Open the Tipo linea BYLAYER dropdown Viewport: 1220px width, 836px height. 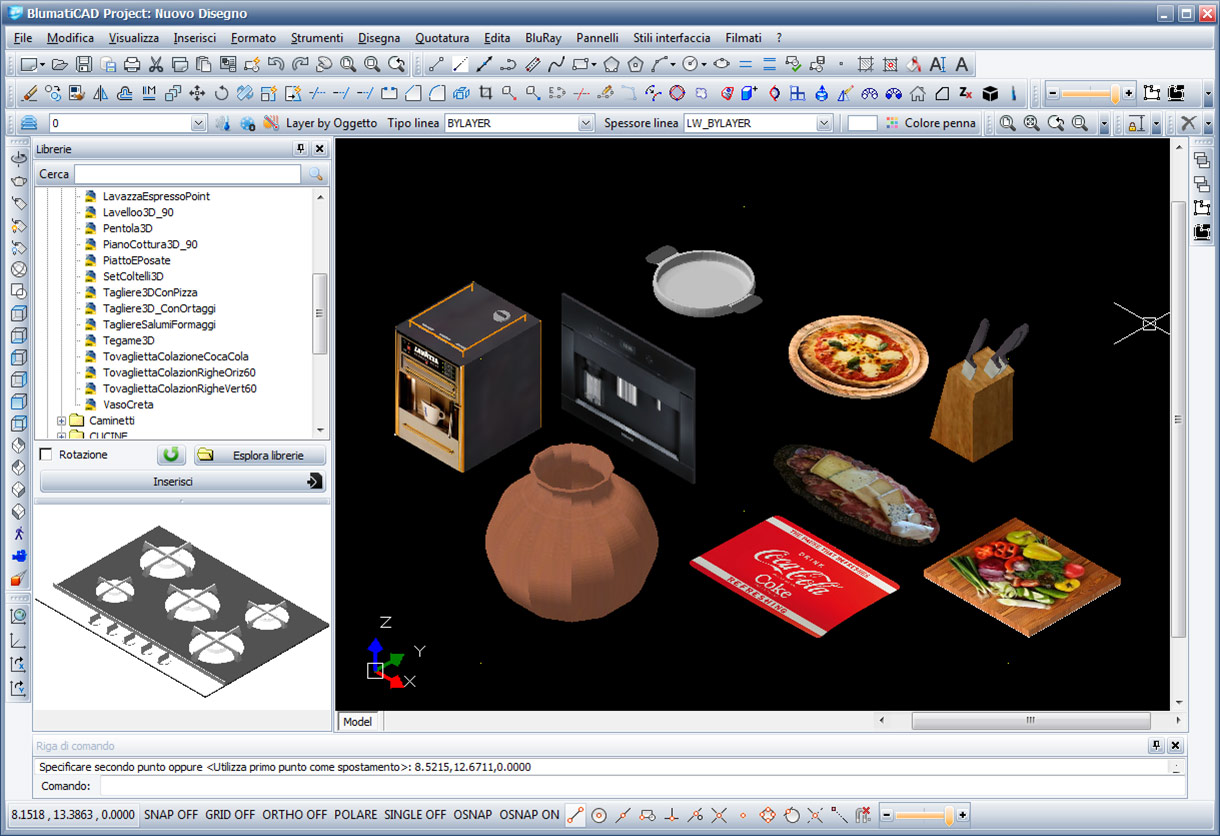coord(586,123)
